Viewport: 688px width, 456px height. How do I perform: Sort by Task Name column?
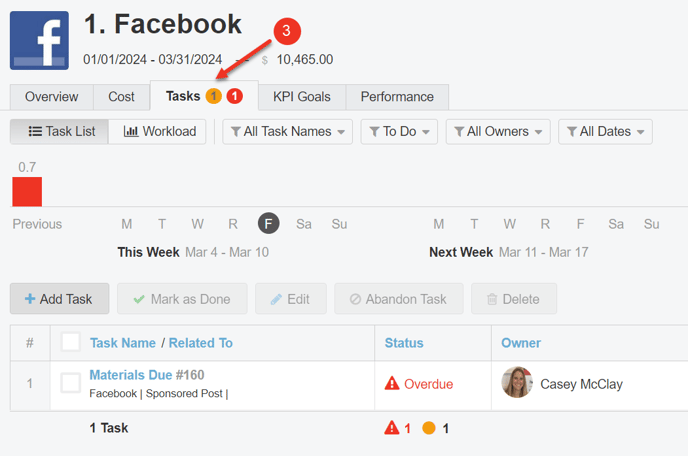point(123,343)
